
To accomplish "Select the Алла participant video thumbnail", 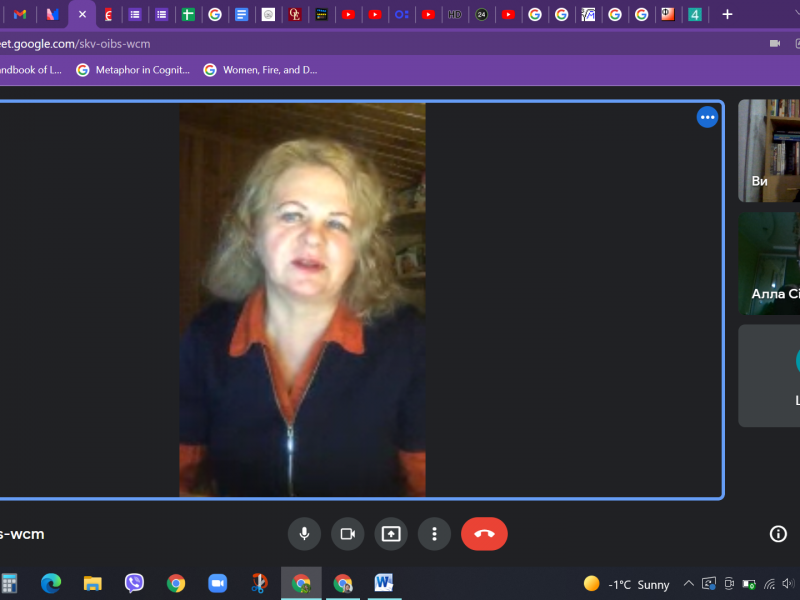I will click(x=770, y=263).
